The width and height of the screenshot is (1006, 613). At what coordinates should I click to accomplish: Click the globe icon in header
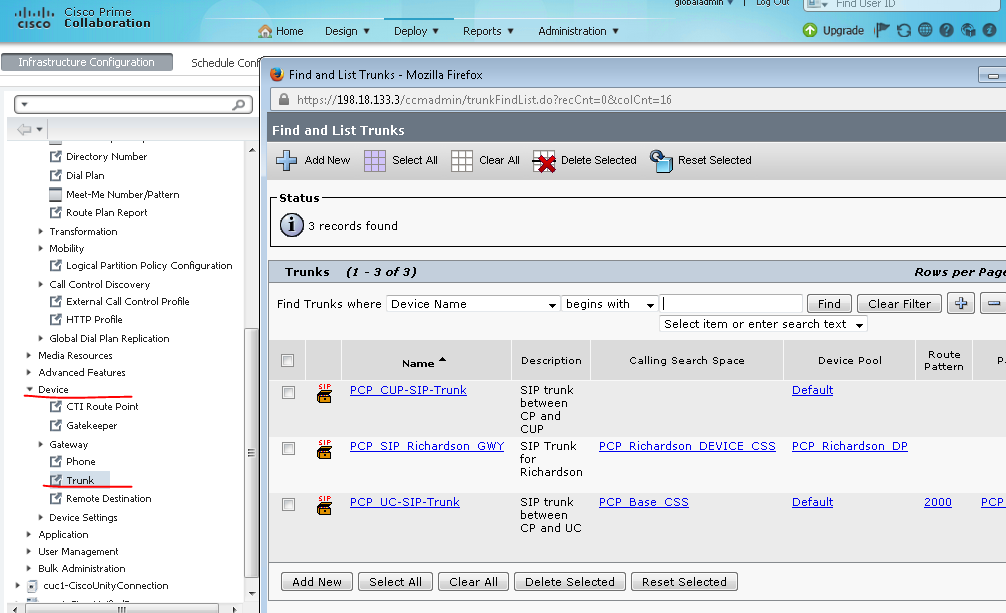925,30
